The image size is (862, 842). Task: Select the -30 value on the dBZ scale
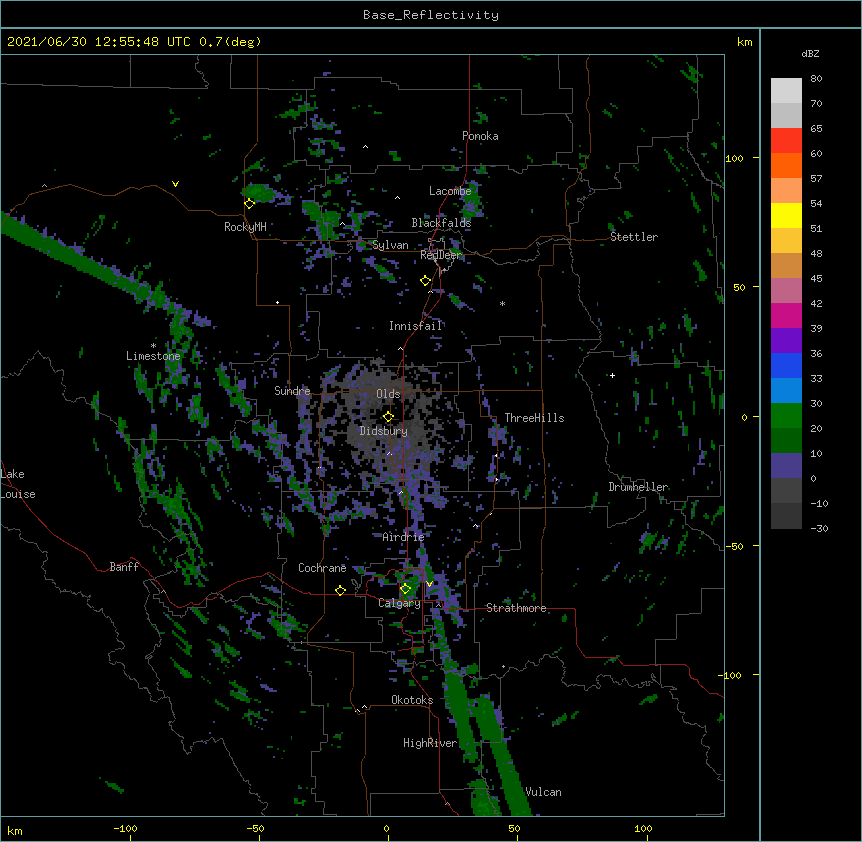819,528
